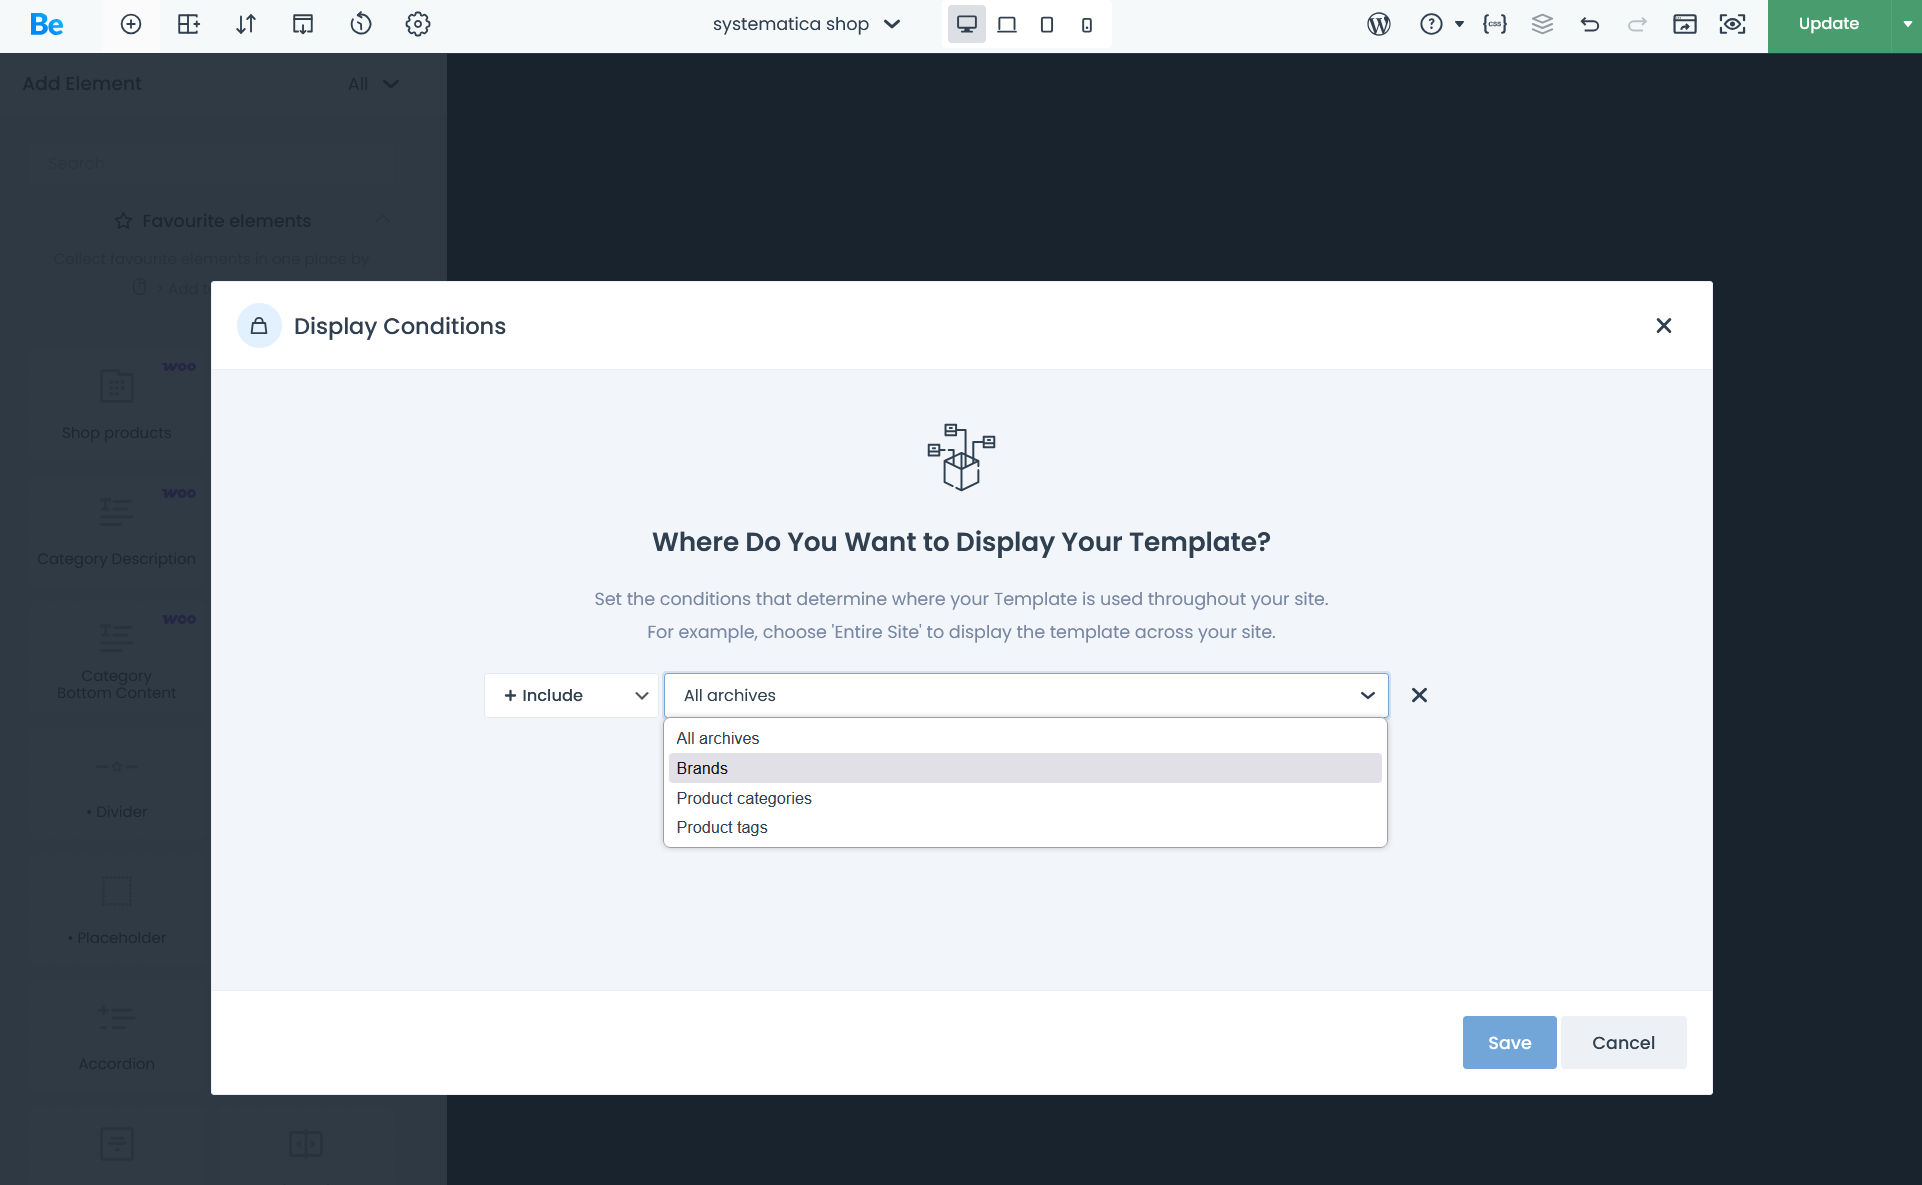Switch to desktop view mode
This screenshot has width=1922, height=1185.
click(x=967, y=24)
